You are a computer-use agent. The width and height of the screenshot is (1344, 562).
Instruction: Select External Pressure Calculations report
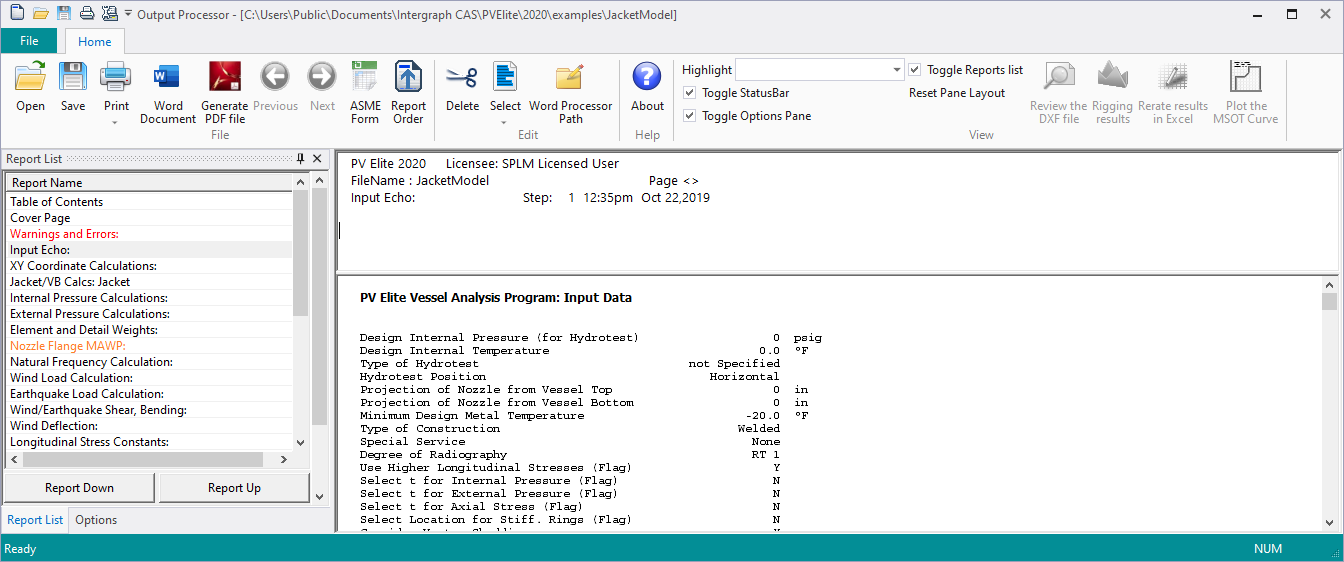(x=149, y=314)
